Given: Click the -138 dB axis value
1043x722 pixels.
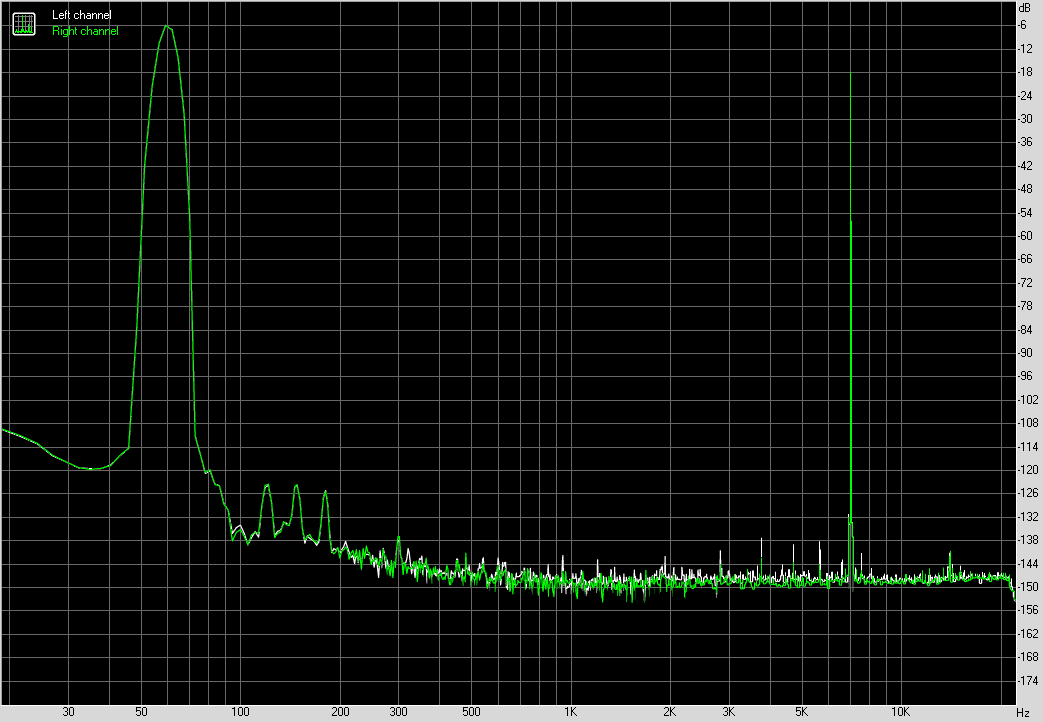Looking at the screenshot, I should 1028,540.
